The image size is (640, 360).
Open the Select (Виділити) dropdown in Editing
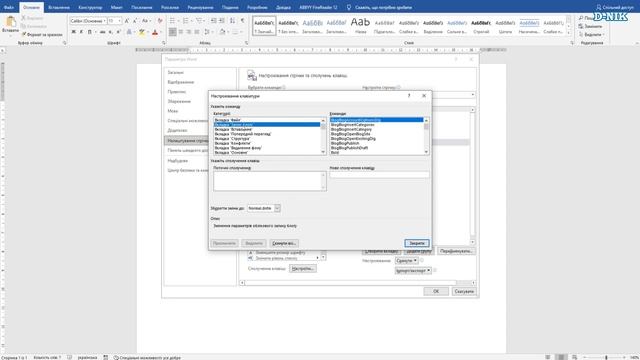click(591, 35)
